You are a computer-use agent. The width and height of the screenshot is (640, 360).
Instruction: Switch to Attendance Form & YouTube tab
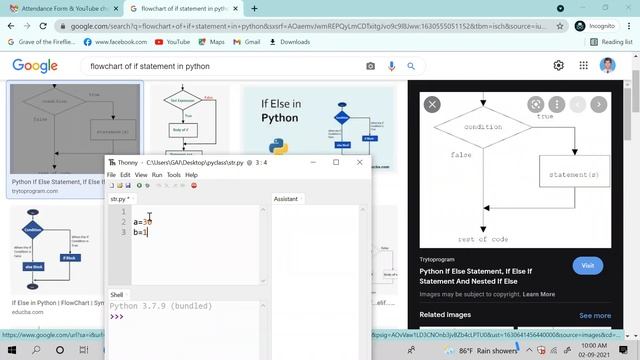64,9
